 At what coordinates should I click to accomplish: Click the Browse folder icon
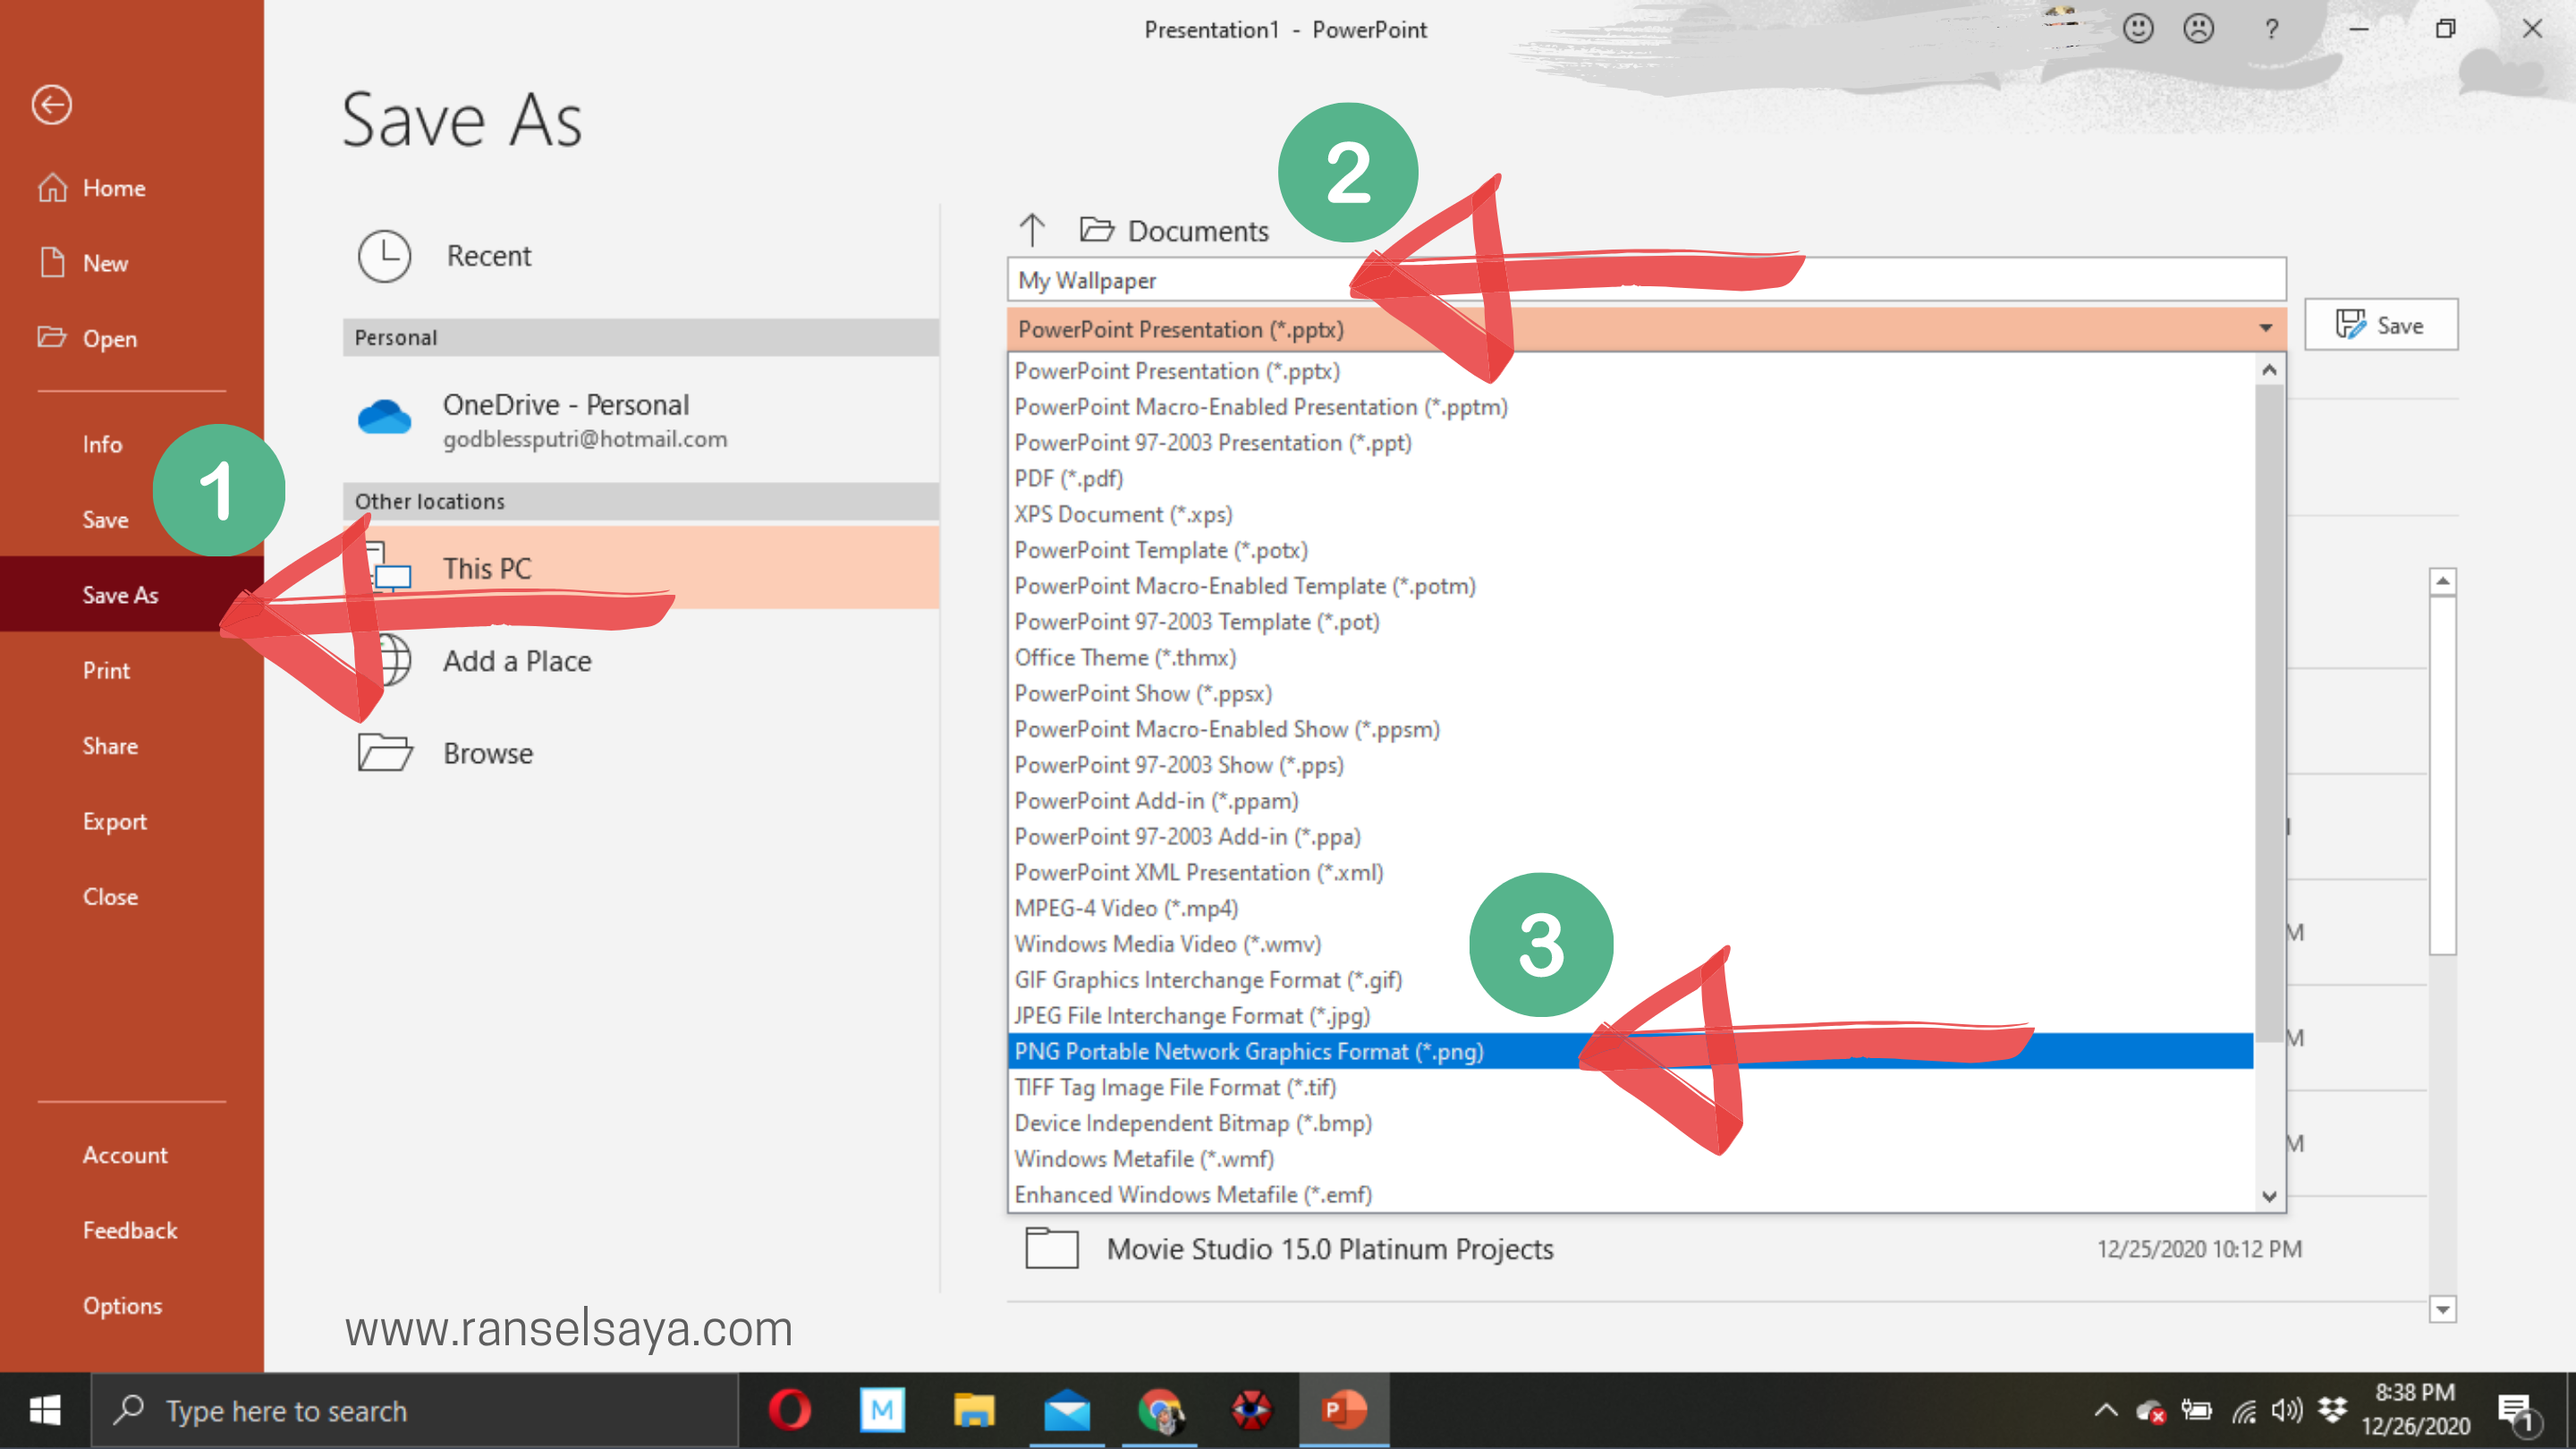pos(385,752)
